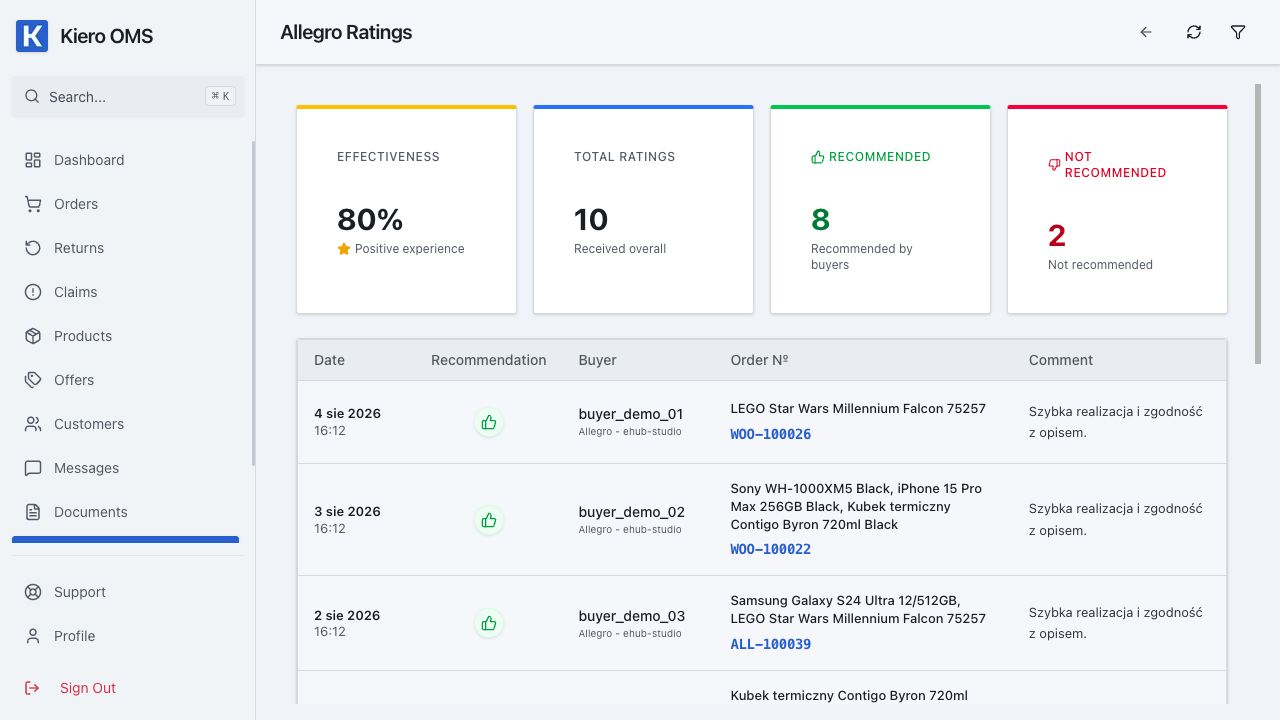Click the Not Recommended count 2
This screenshot has width=1280, height=720.
(1057, 235)
